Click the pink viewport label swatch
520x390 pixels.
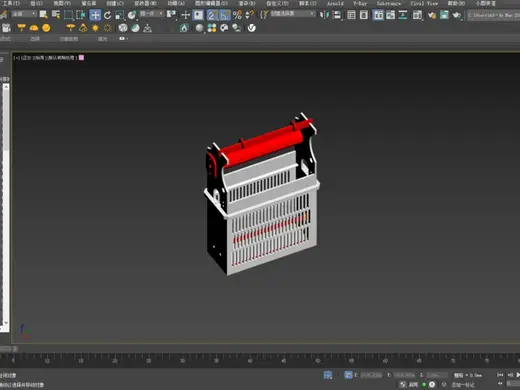tap(81, 58)
